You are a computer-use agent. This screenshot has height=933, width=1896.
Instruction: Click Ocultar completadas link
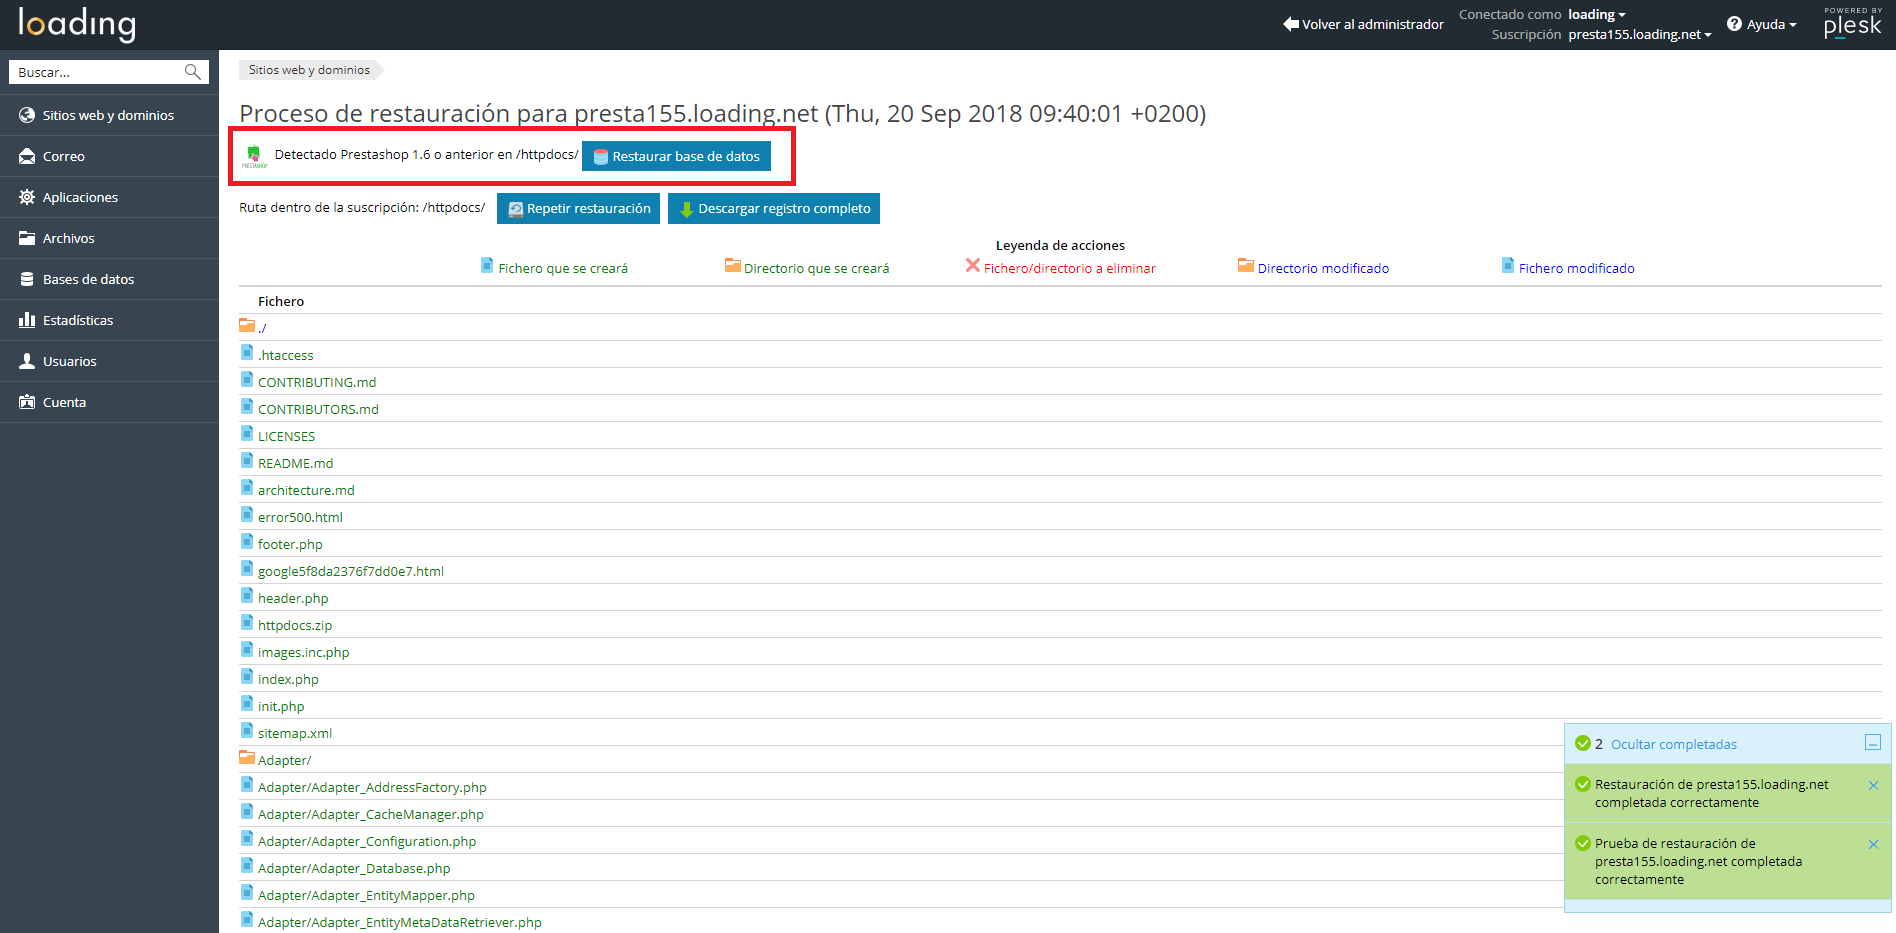tap(1673, 744)
